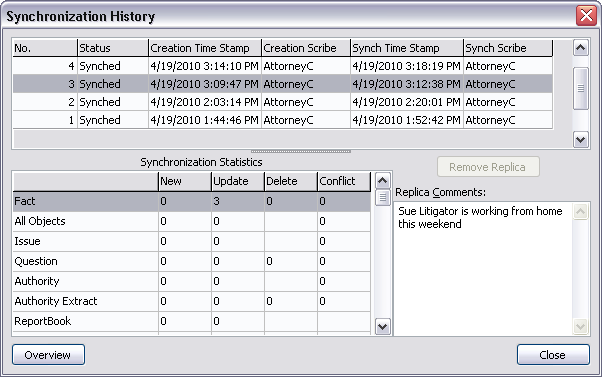Select synchronization row number 4

(x=283, y=66)
